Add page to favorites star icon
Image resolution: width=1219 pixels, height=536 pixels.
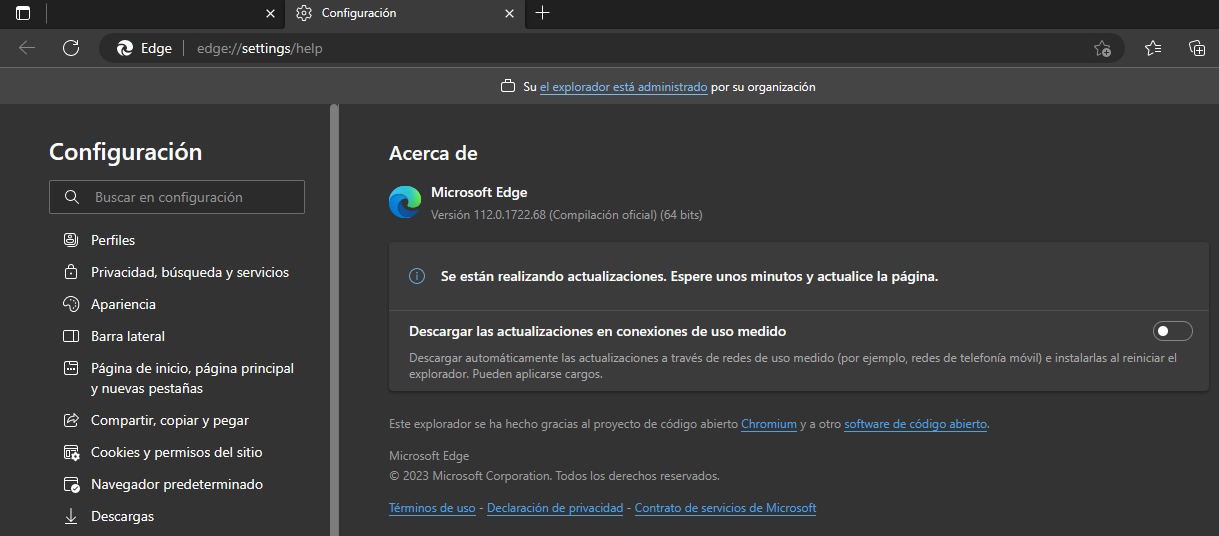(x=1102, y=48)
